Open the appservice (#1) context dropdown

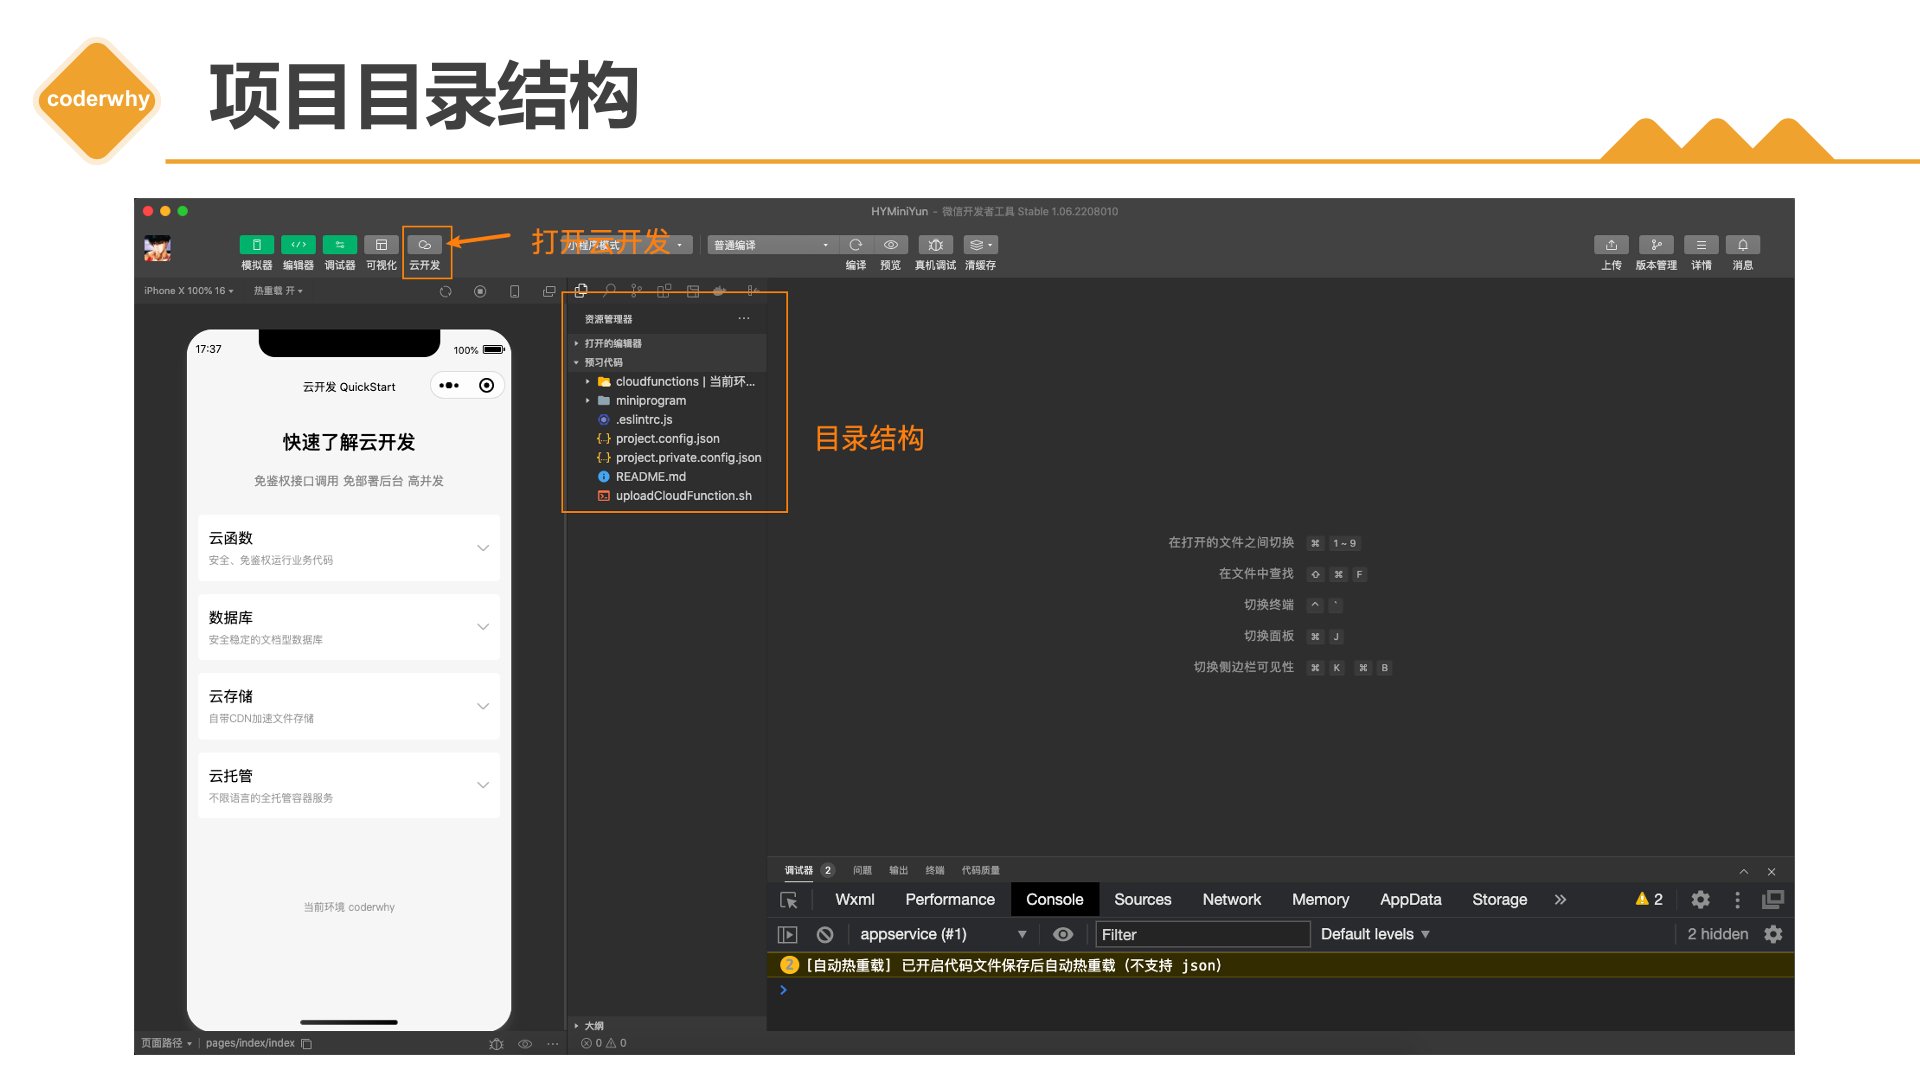coord(943,934)
